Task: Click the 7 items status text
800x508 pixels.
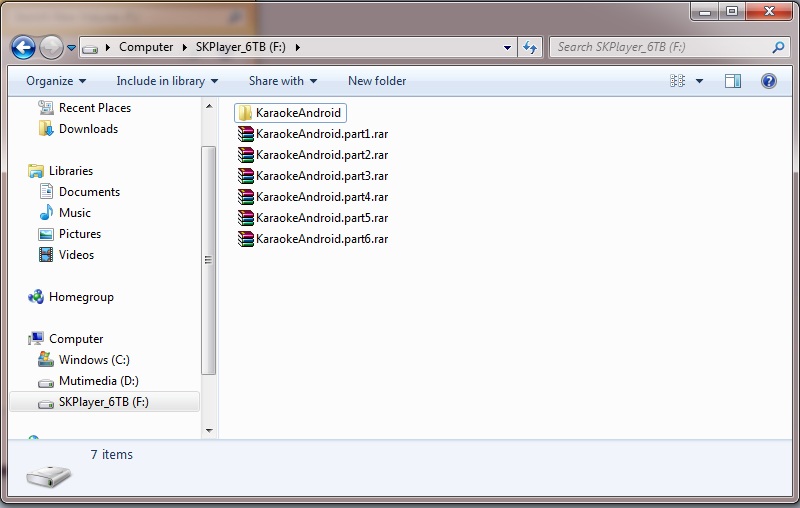Action: point(112,454)
